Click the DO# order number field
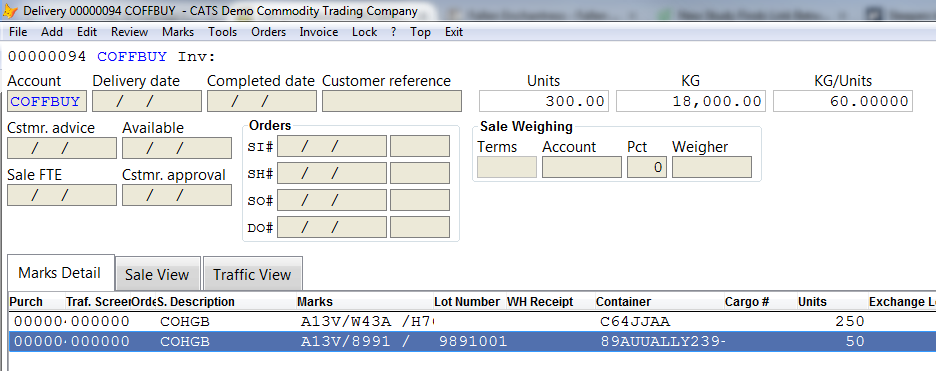The image size is (936, 371). click(420, 227)
